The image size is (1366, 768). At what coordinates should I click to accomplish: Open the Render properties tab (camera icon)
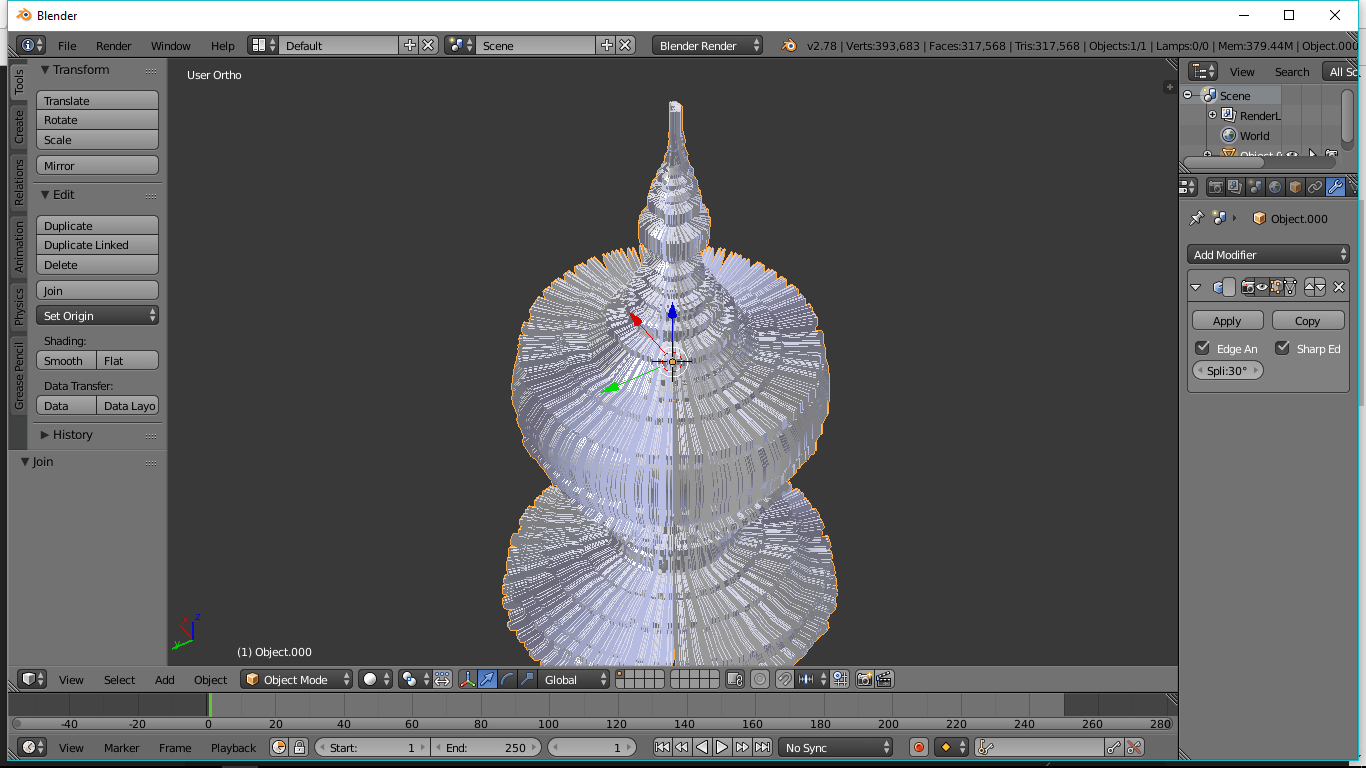coord(1215,187)
